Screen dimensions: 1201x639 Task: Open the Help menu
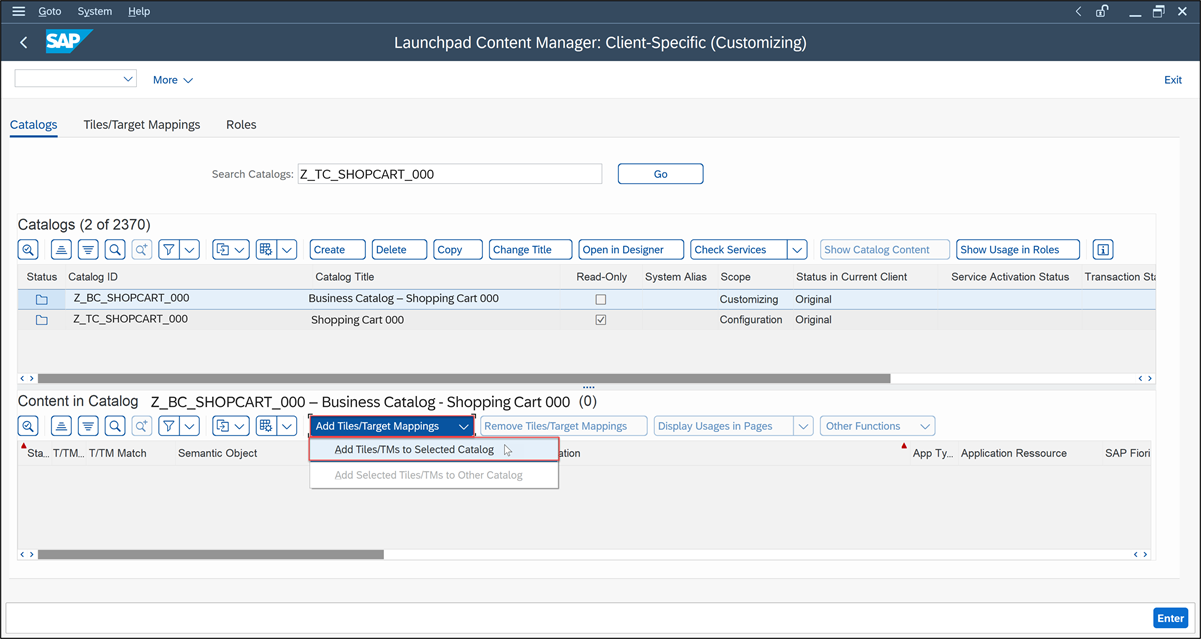click(139, 11)
